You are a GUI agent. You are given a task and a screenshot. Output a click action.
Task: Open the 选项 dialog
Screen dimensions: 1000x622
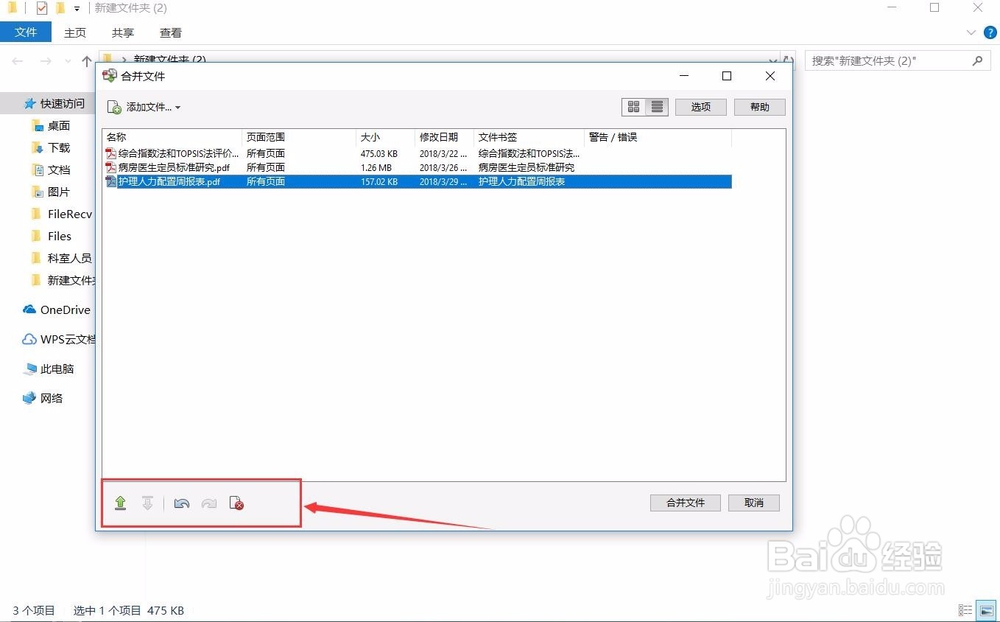700,107
